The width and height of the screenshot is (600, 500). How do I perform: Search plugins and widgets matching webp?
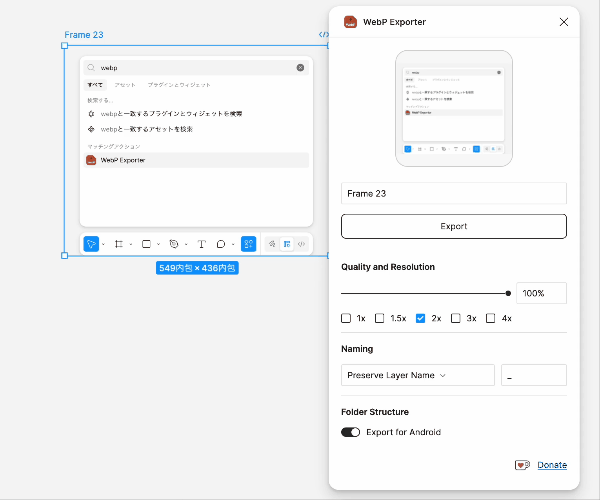196,114
